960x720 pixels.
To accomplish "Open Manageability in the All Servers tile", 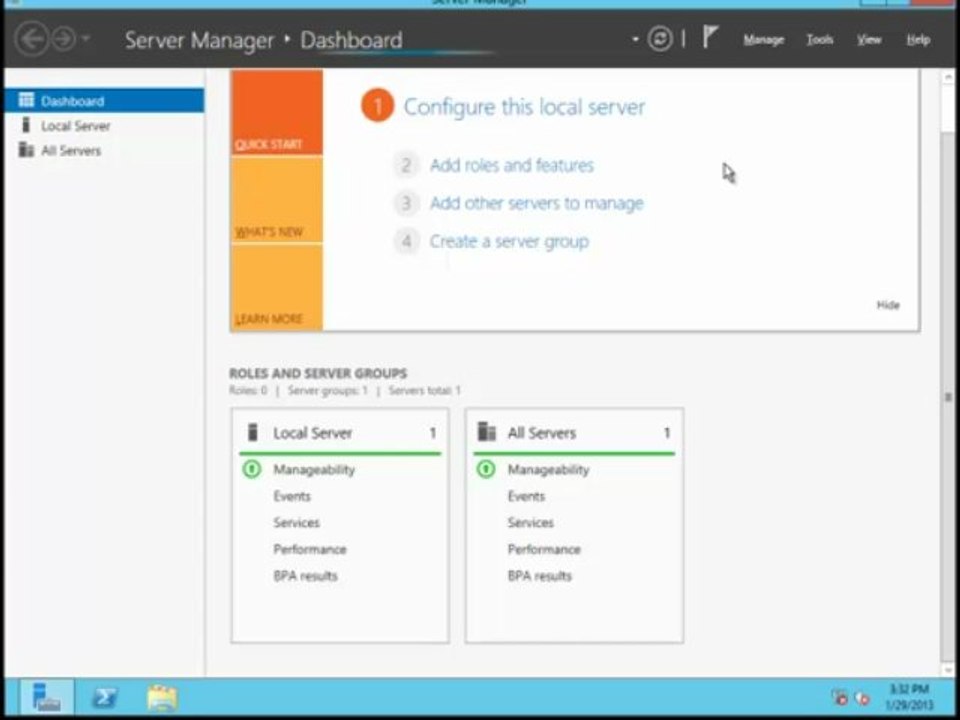I will [x=549, y=470].
